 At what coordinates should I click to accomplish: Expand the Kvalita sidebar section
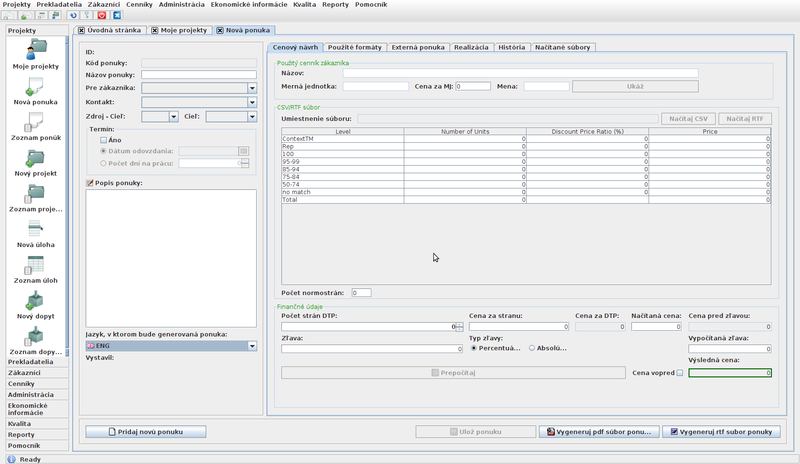pyautogui.click(x=37, y=424)
